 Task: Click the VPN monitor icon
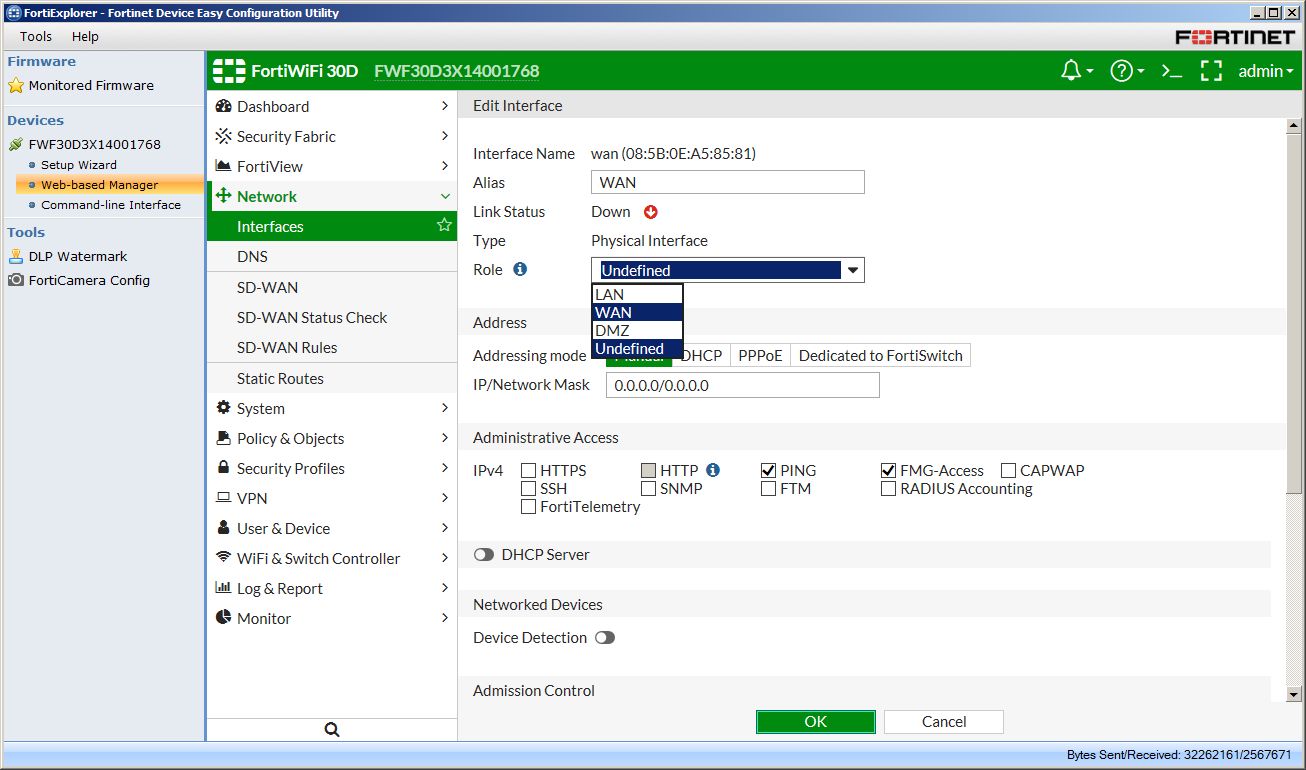point(224,498)
